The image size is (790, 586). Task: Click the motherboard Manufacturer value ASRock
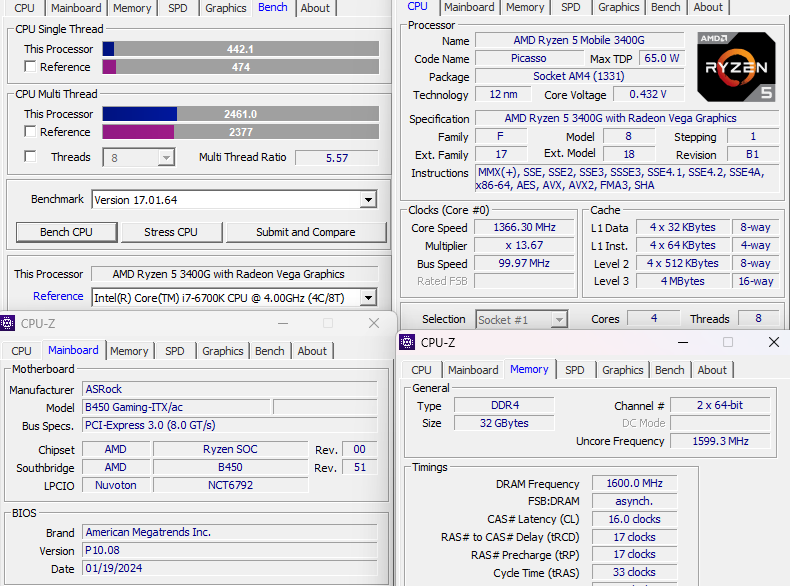point(230,389)
